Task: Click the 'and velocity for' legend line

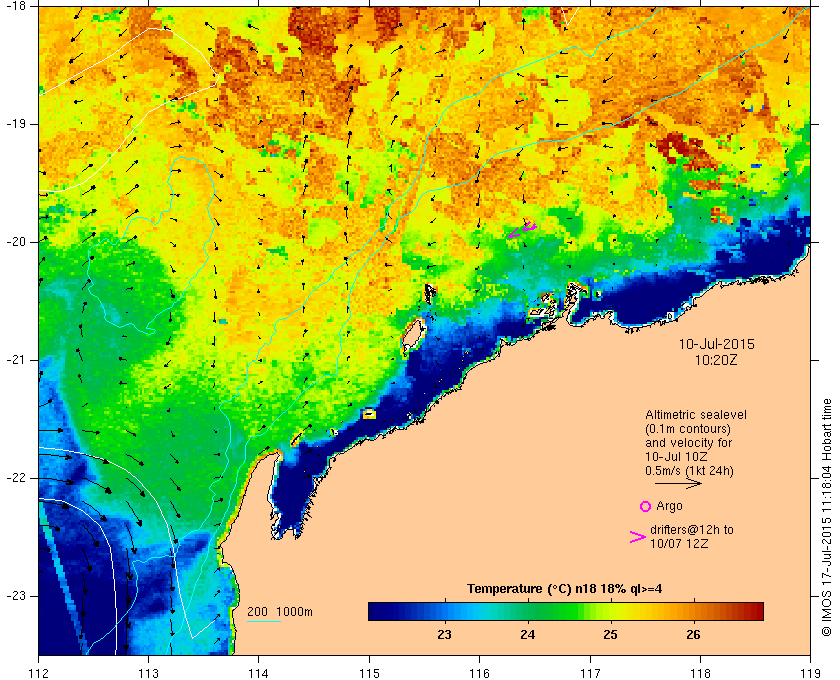Action: point(688,443)
